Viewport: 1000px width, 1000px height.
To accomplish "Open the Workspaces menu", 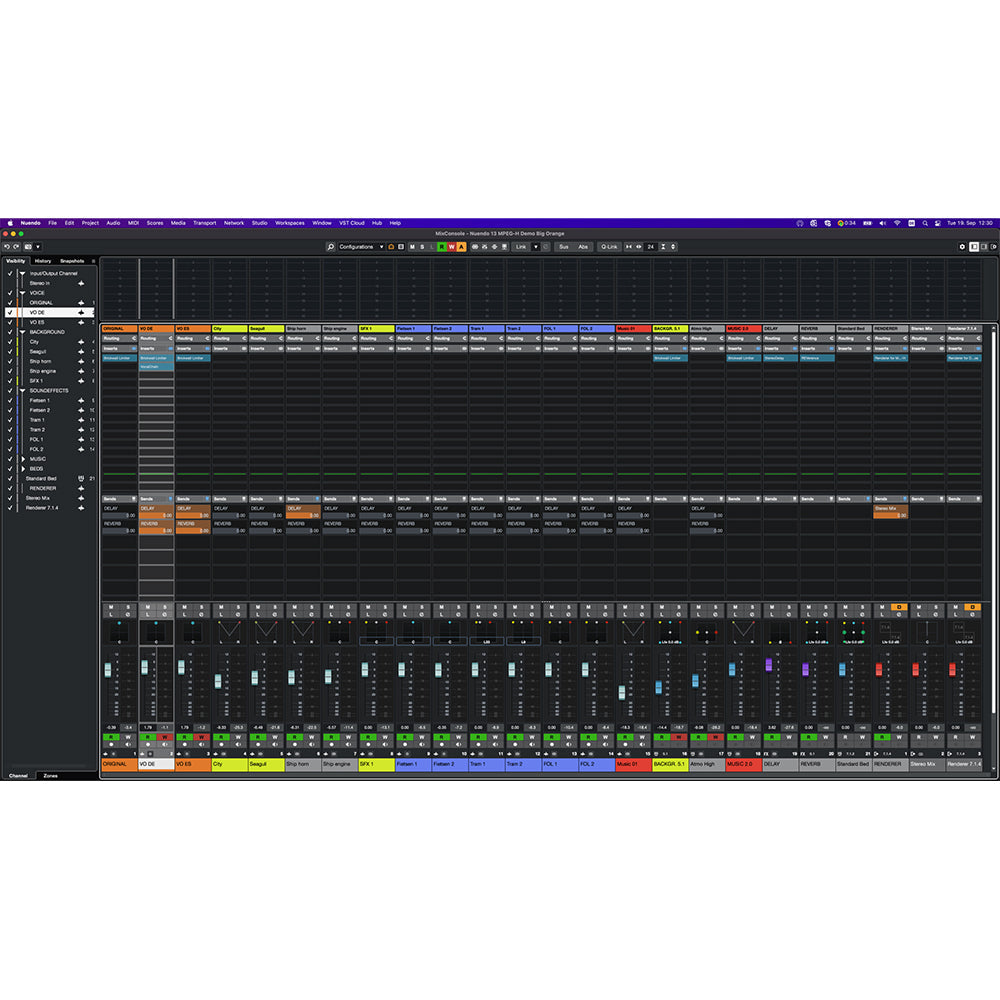I will pos(290,223).
